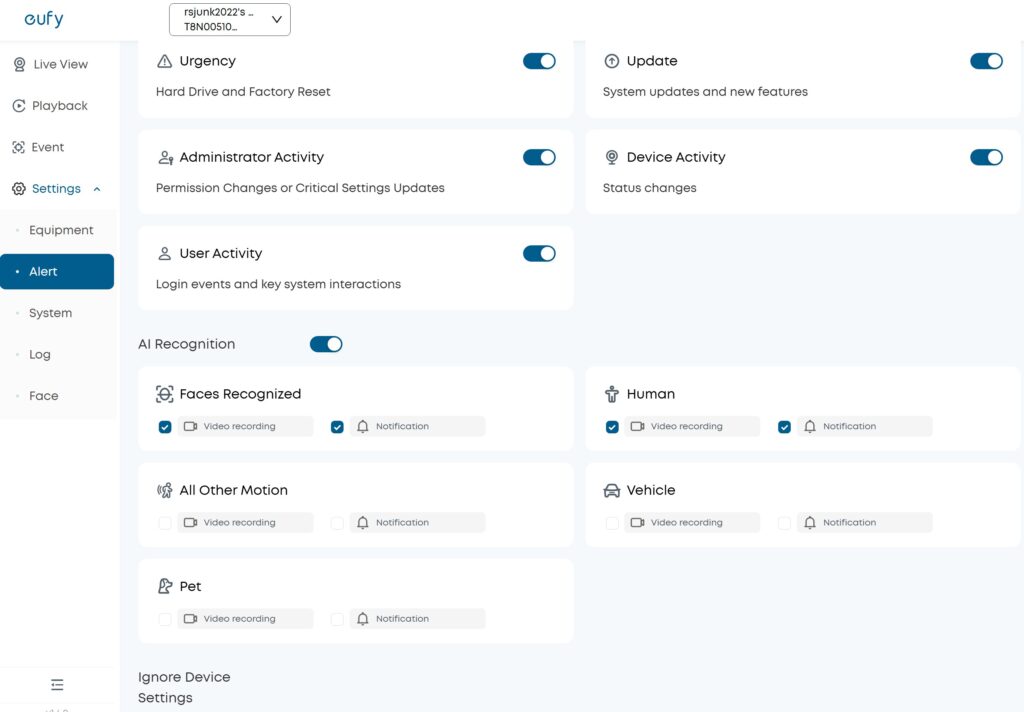The image size is (1024, 712).
Task: Uncheck Human video recording checkbox
Action: coord(612,427)
